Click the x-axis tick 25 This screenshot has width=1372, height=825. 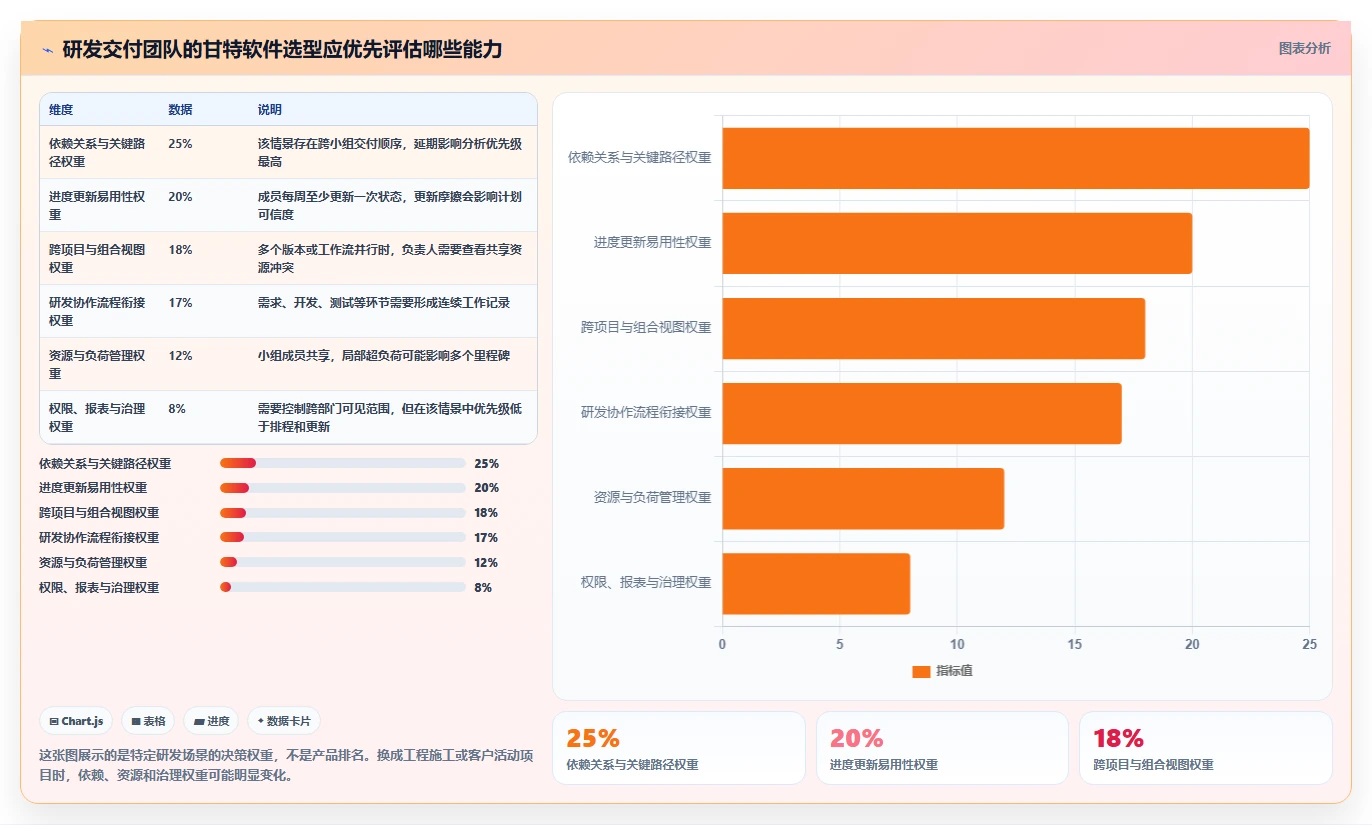pos(1309,644)
